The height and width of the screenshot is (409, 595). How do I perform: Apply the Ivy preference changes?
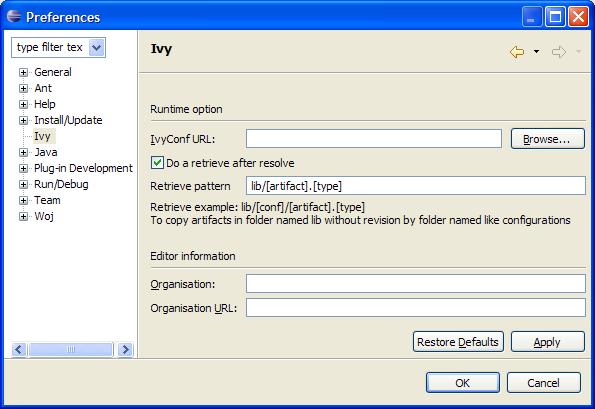click(548, 341)
